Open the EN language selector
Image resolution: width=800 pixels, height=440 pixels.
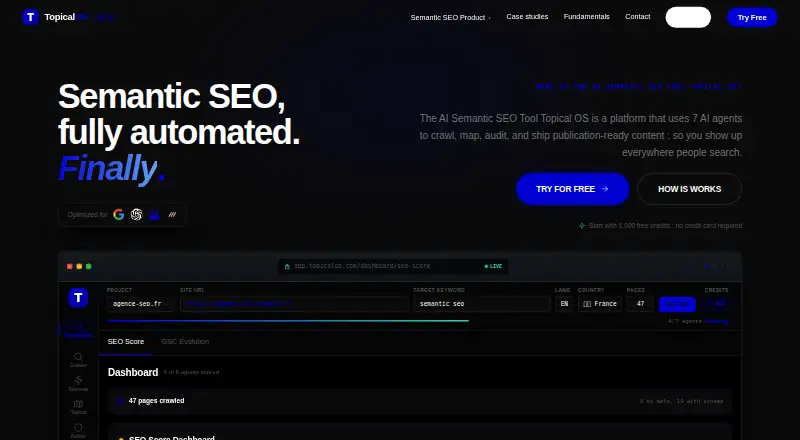click(x=564, y=304)
